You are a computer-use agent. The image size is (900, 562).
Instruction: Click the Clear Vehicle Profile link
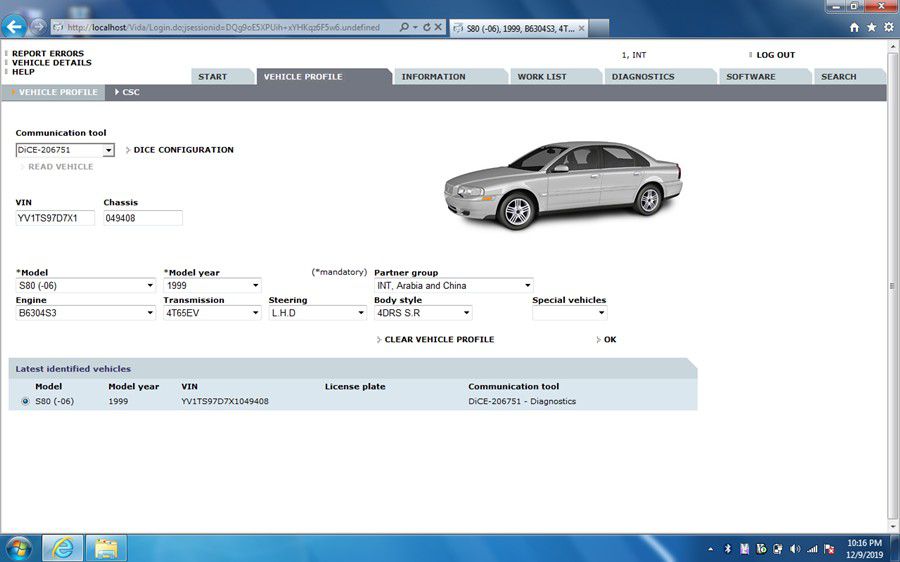tap(439, 340)
